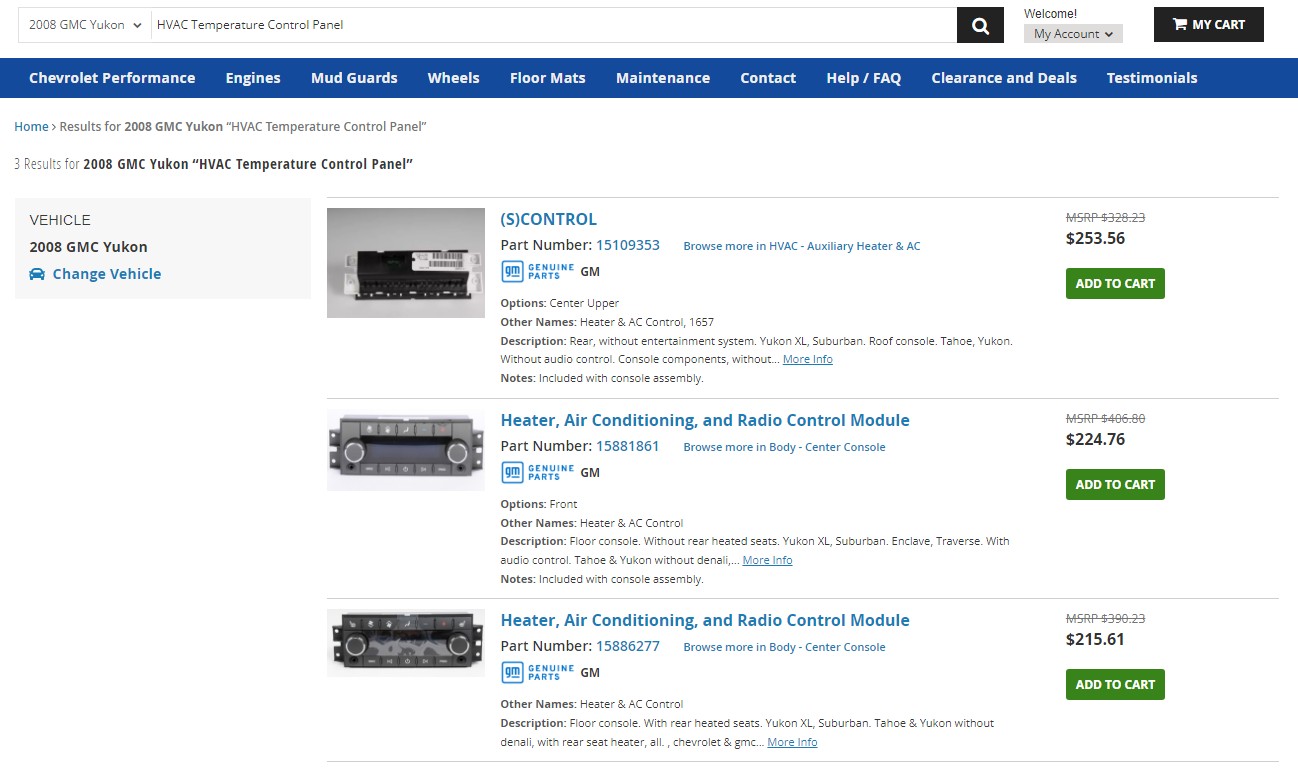
Task: Open Help / FAQ page
Action: point(864,78)
